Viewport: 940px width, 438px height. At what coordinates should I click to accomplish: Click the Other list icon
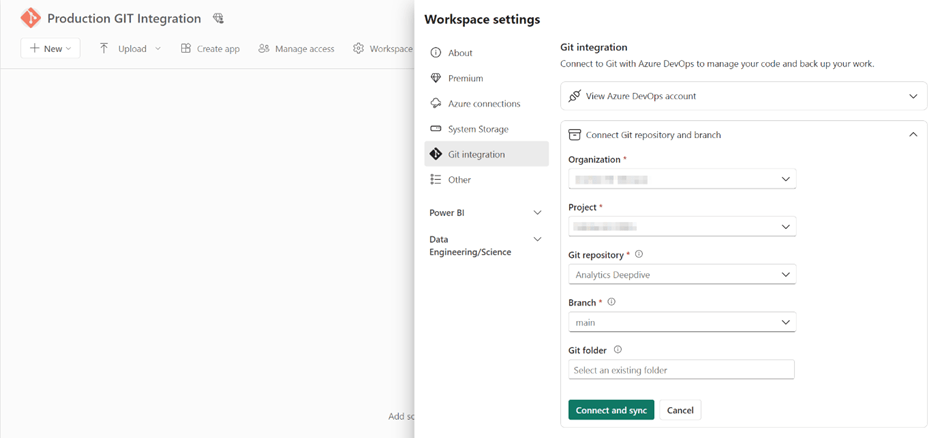[x=436, y=180]
